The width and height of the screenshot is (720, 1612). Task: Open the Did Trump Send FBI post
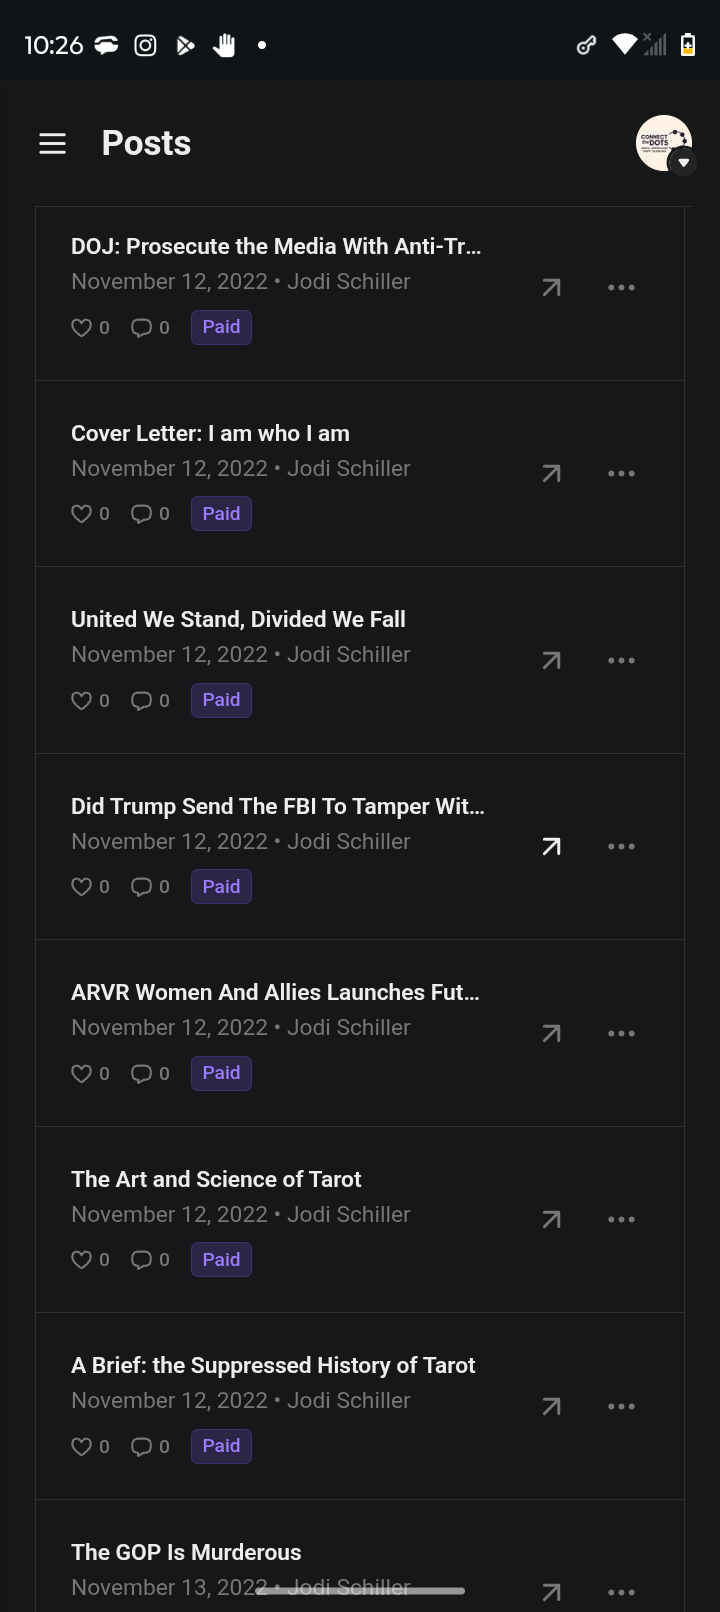[278, 807]
